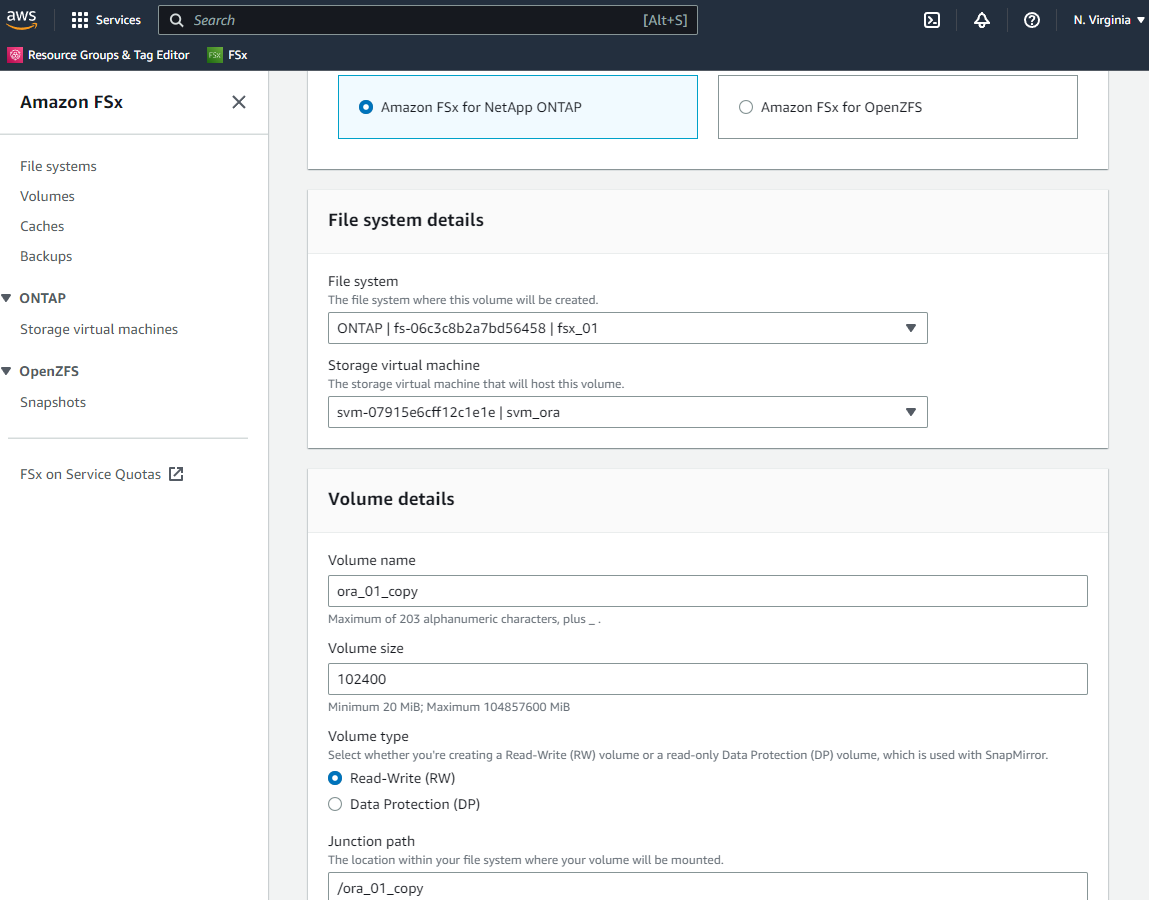Select Amazon FSx for NetApp ONTAP option

click(x=366, y=107)
